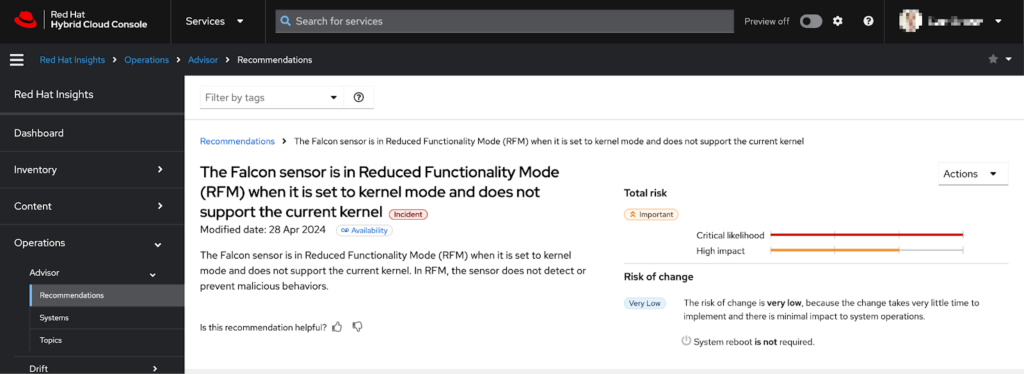Click the tags filter help icon

point(359,97)
